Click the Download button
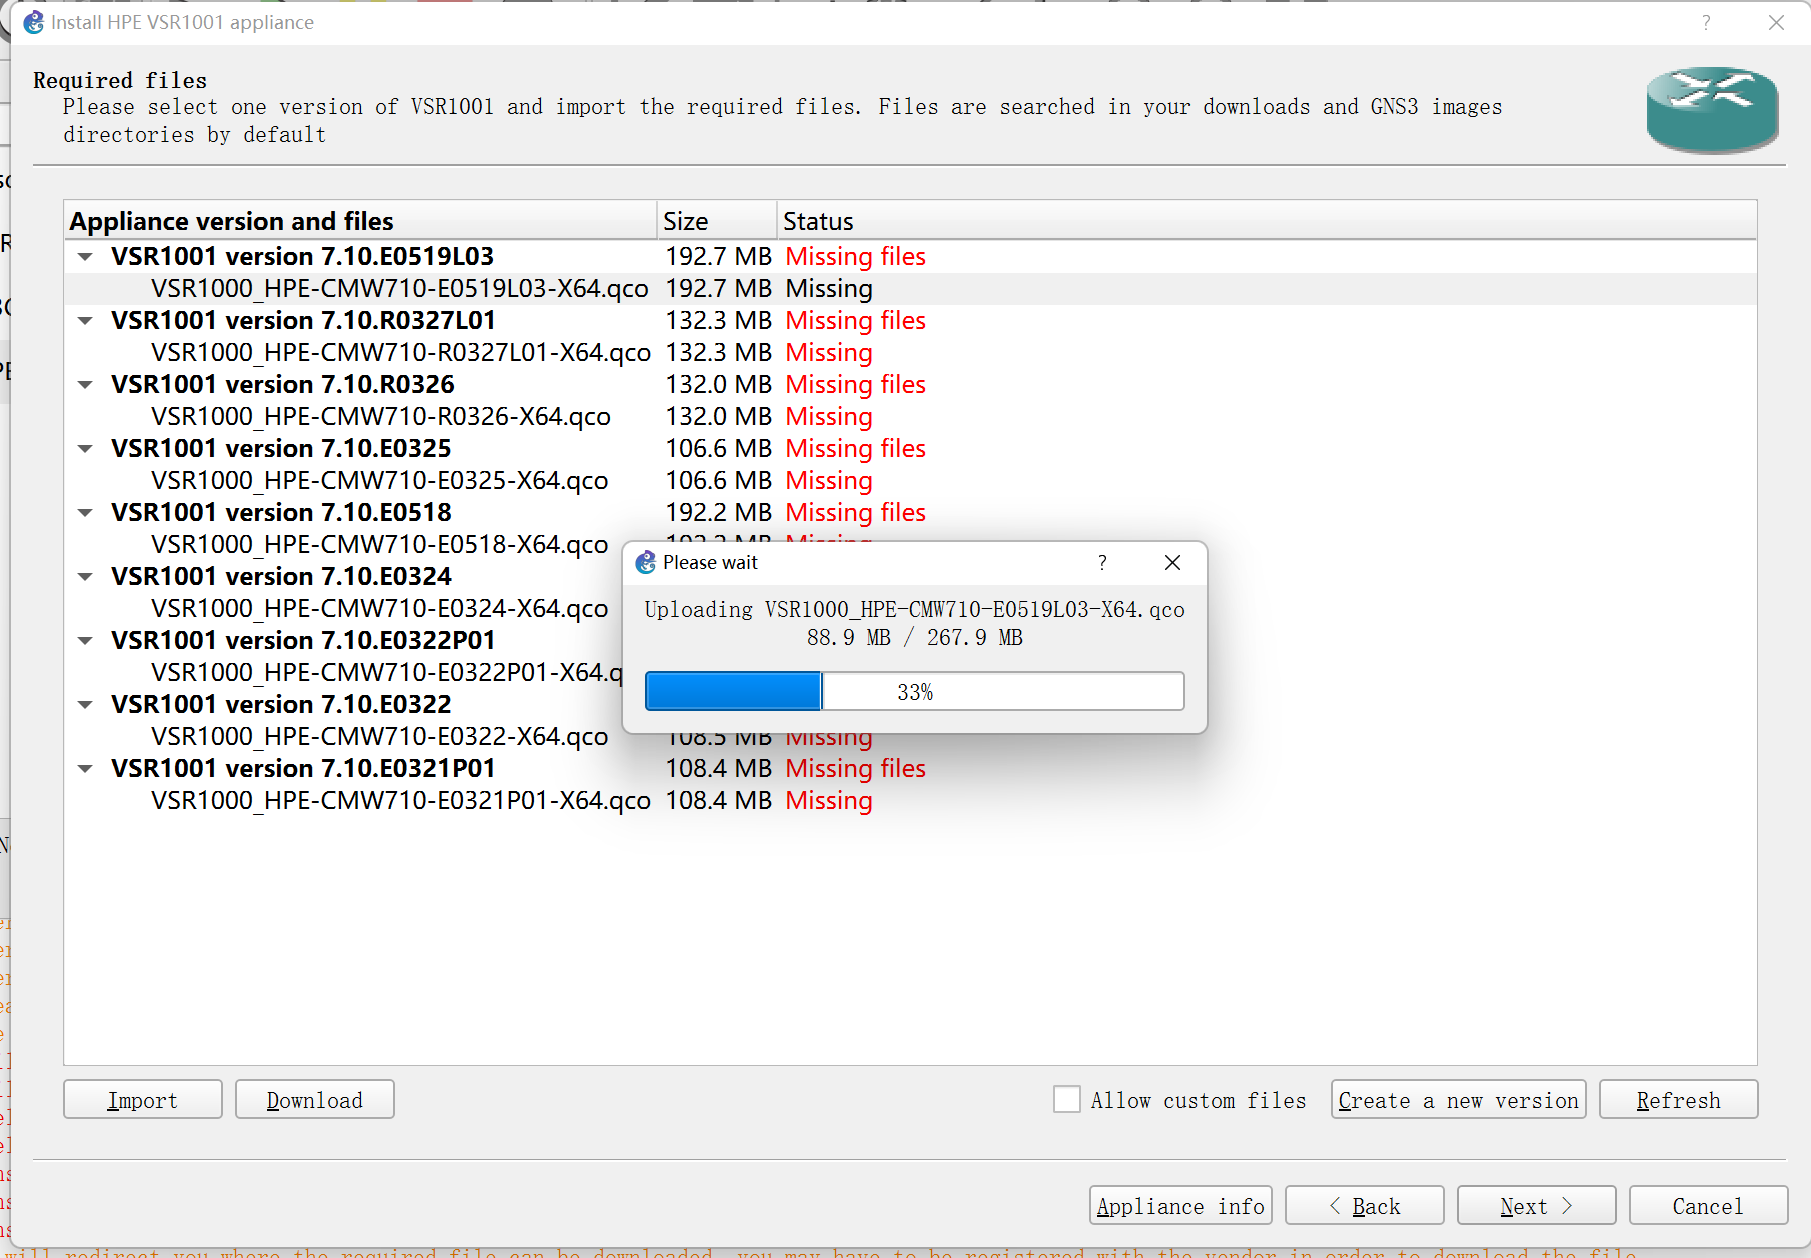The image size is (1811, 1258). 315,1100
